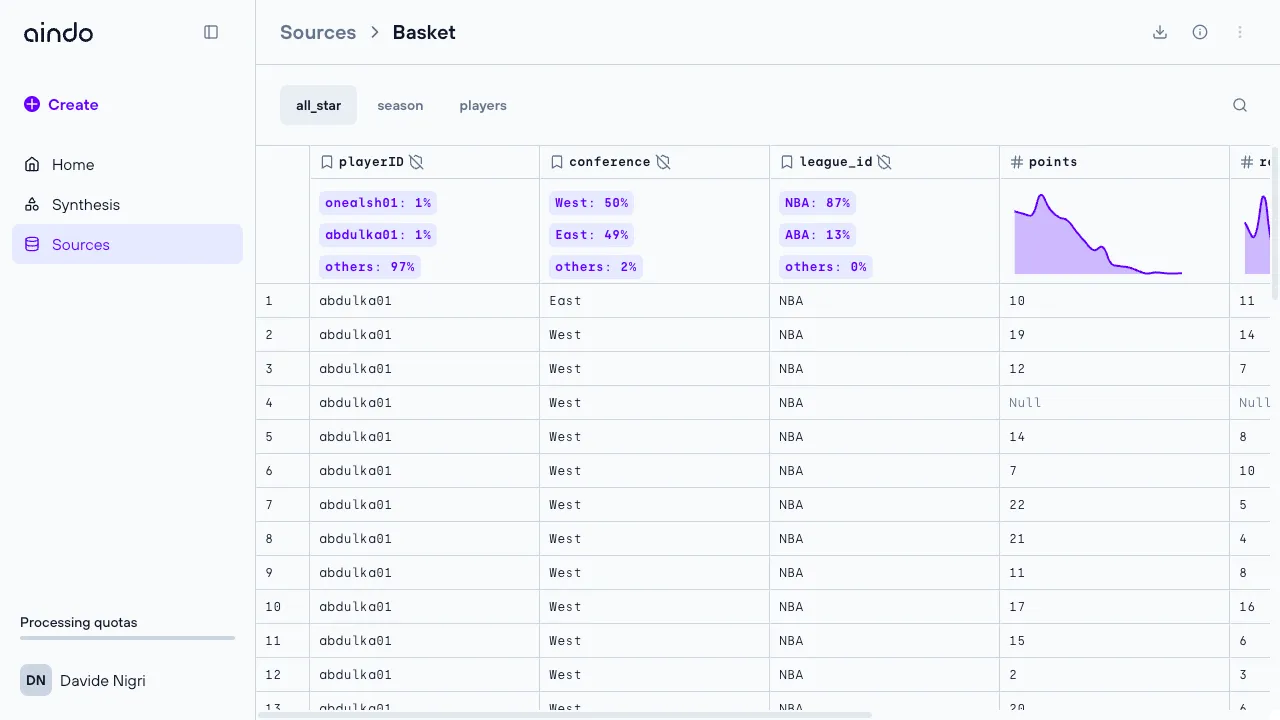Click points value 17 in row 10
The image size is (1280, 720).
coord(1115,607)
